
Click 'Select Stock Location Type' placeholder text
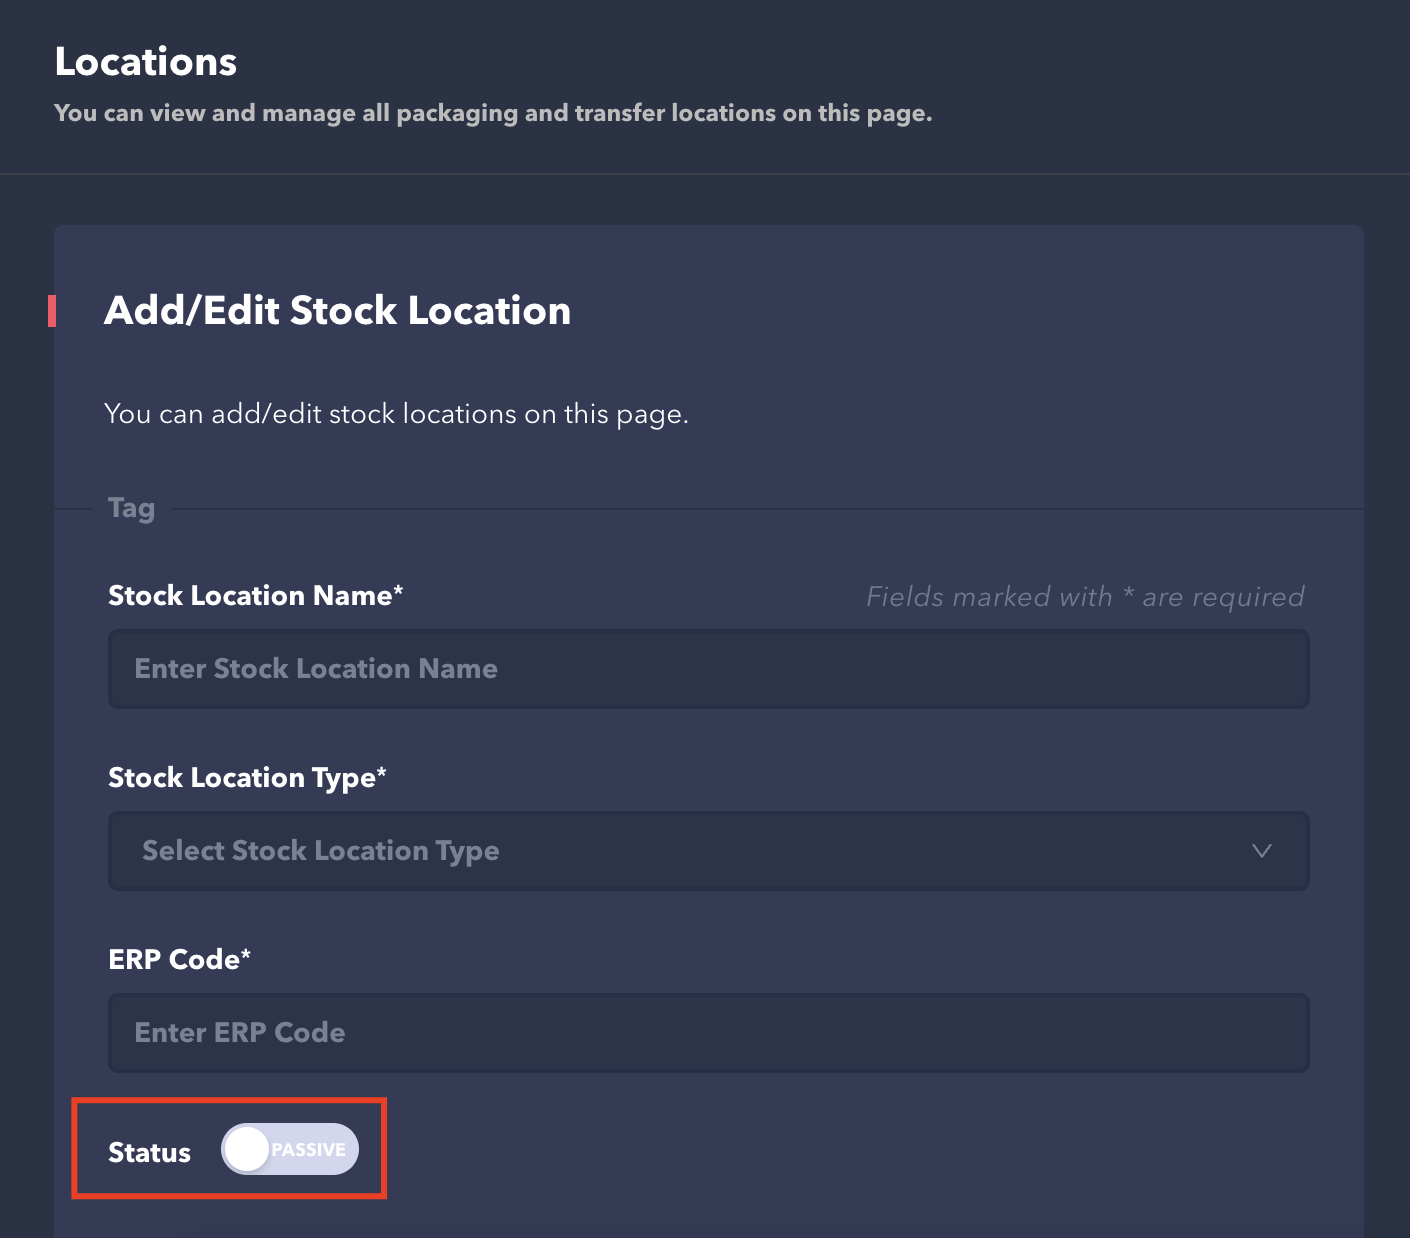tap(320, 851)
